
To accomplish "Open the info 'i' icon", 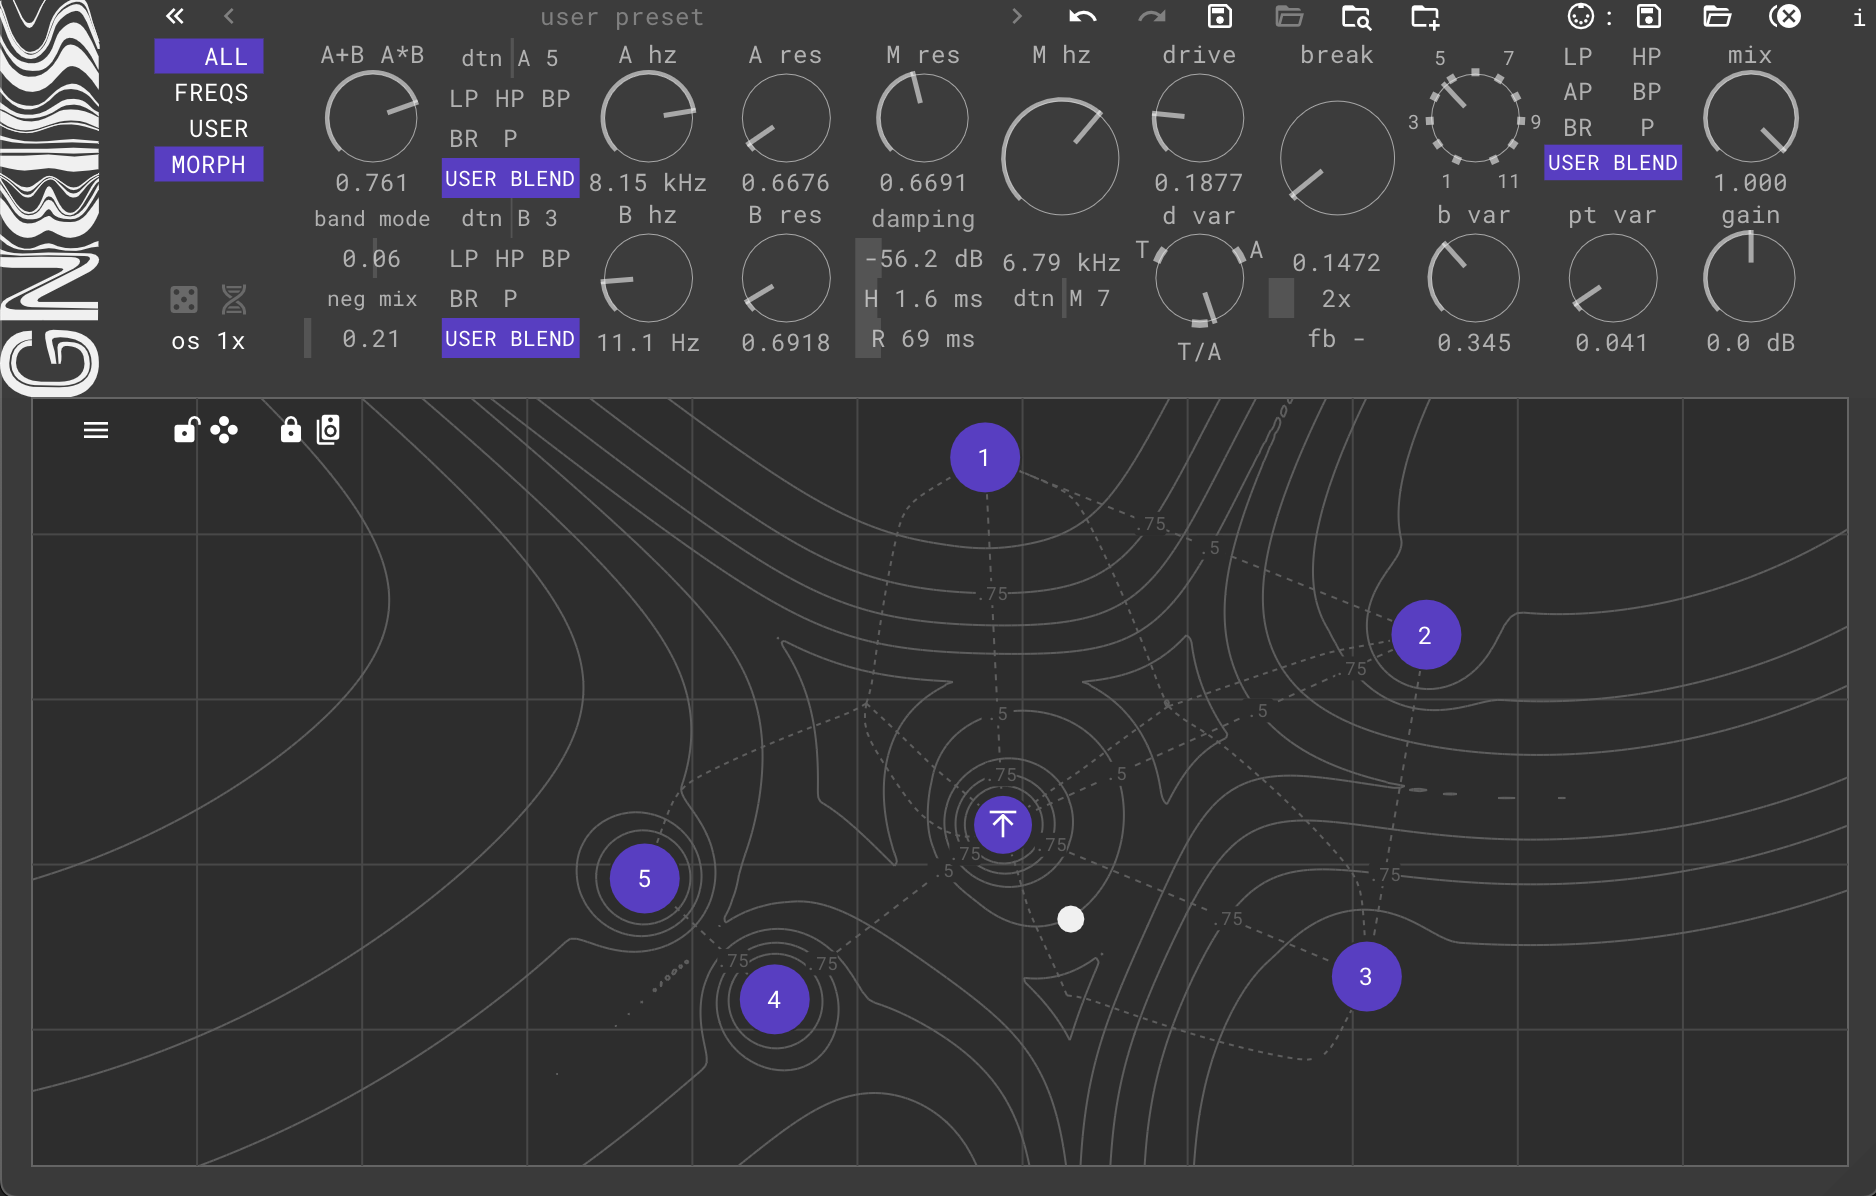I will pyautogui.click(x=1857, y=18).
